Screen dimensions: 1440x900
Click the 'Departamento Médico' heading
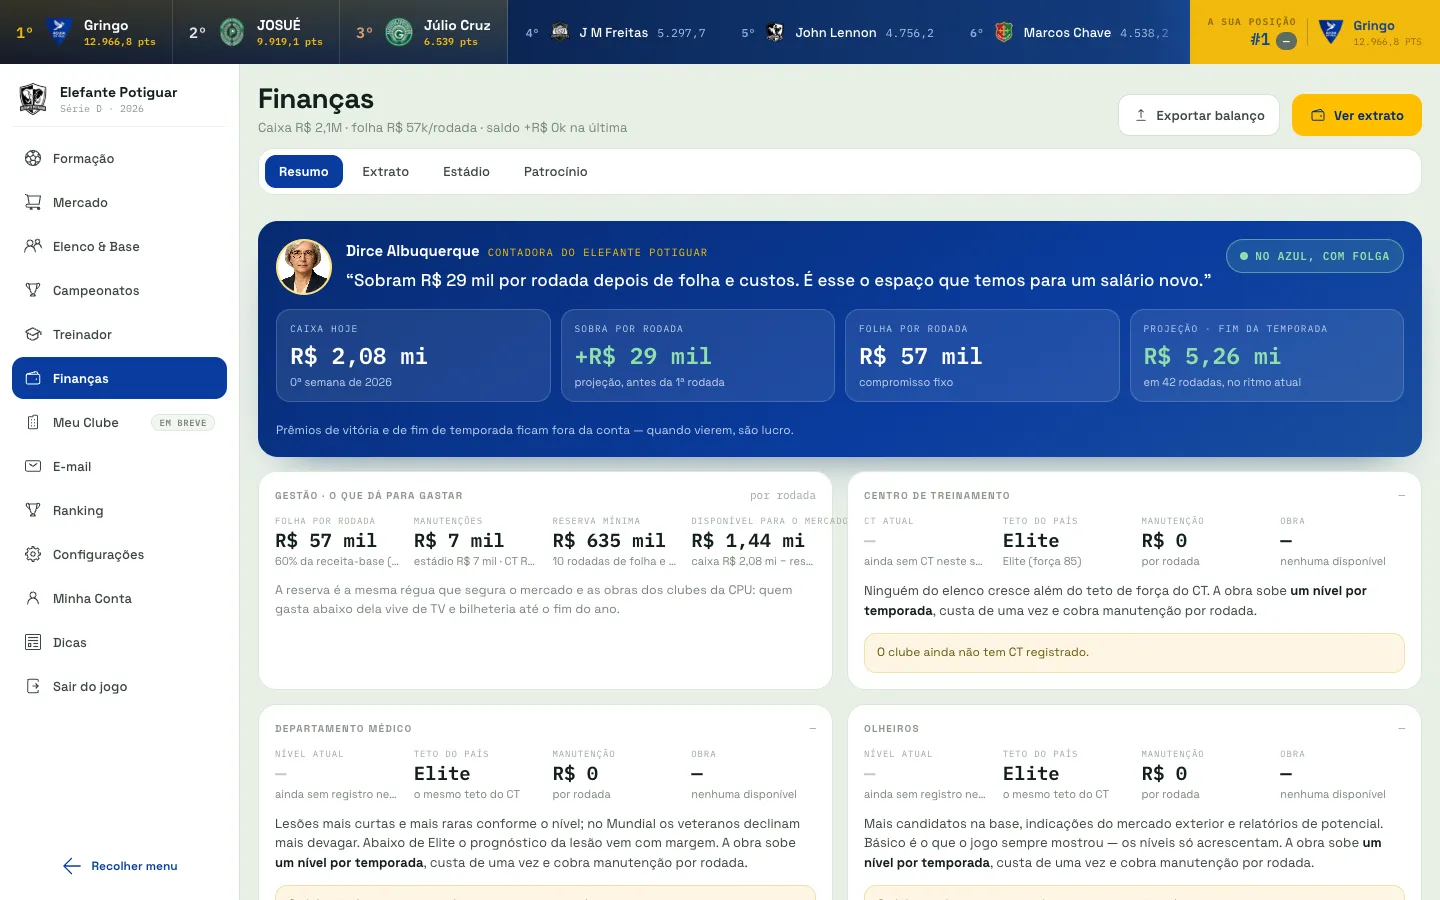[343, 729]
